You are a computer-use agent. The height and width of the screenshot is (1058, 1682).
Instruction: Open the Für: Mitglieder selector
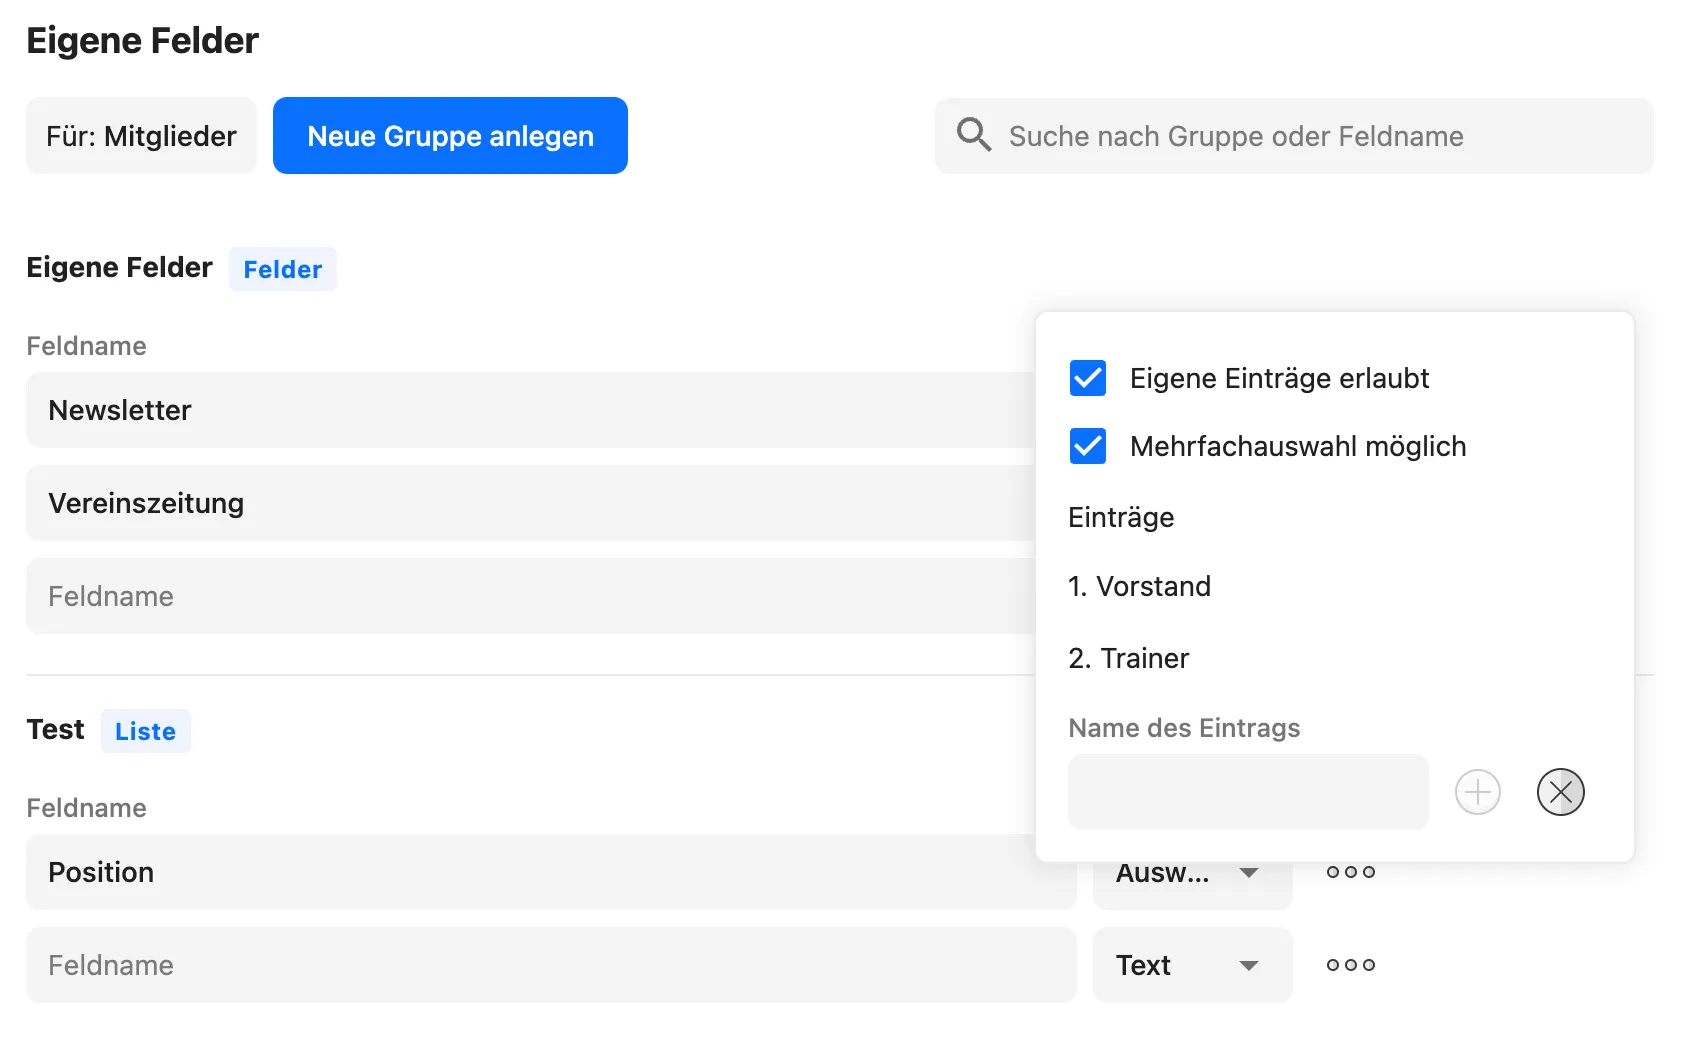tap(141, 136)
